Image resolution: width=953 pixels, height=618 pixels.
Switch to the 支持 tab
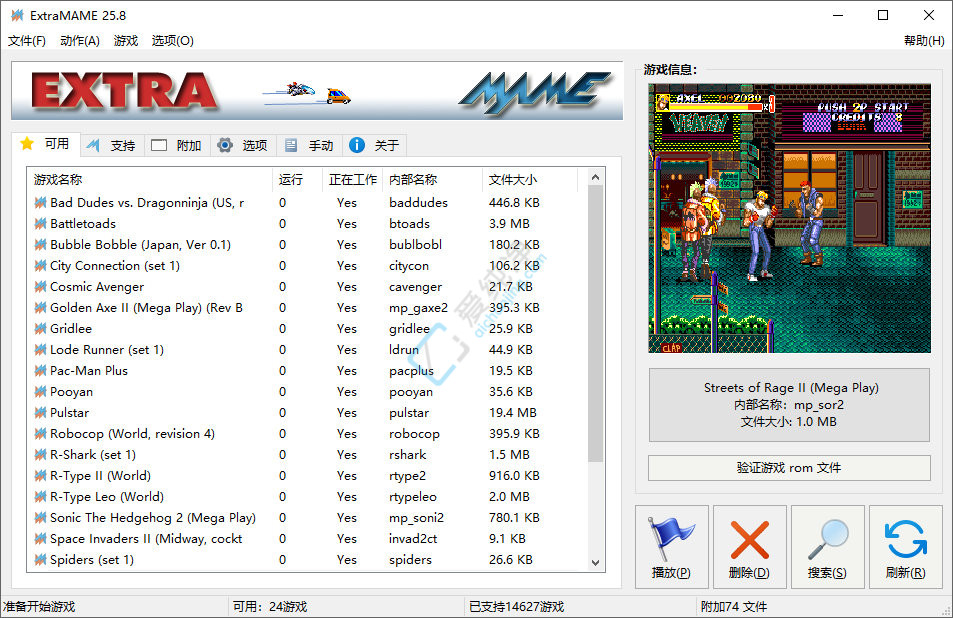coord(111,145)
